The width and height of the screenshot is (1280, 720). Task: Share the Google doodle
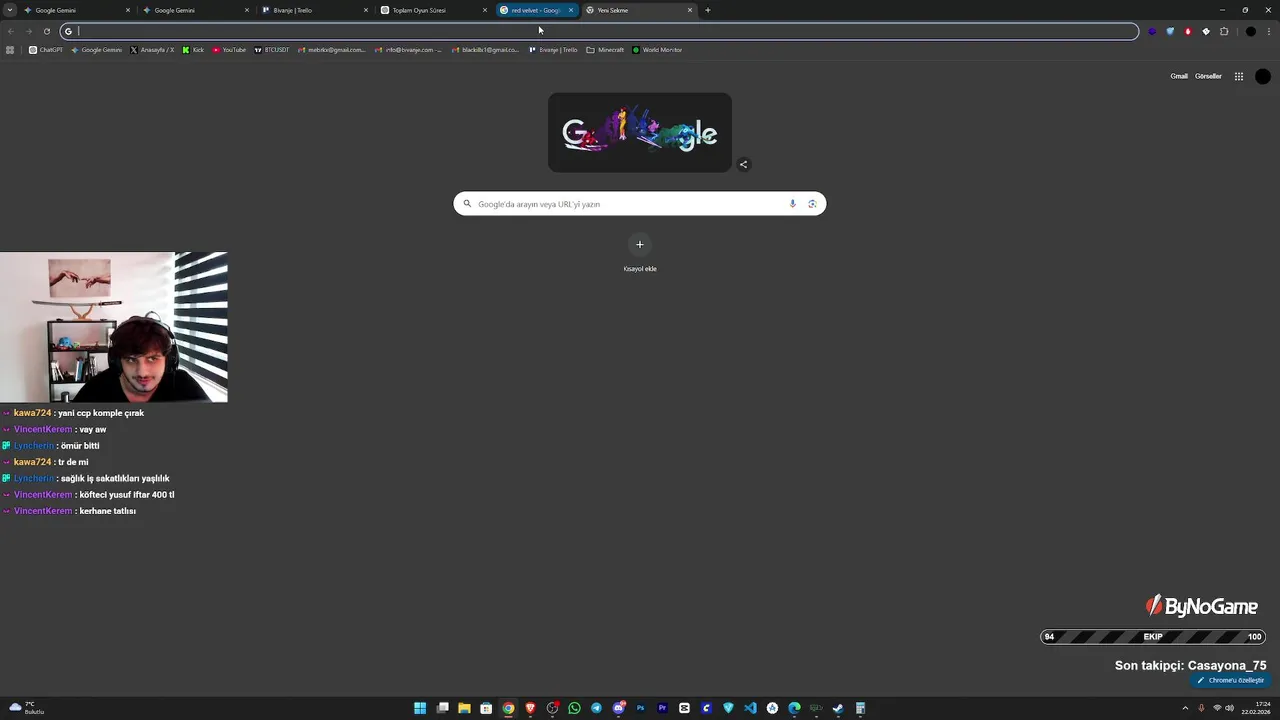pyautogui.click(x=743, y=164)
